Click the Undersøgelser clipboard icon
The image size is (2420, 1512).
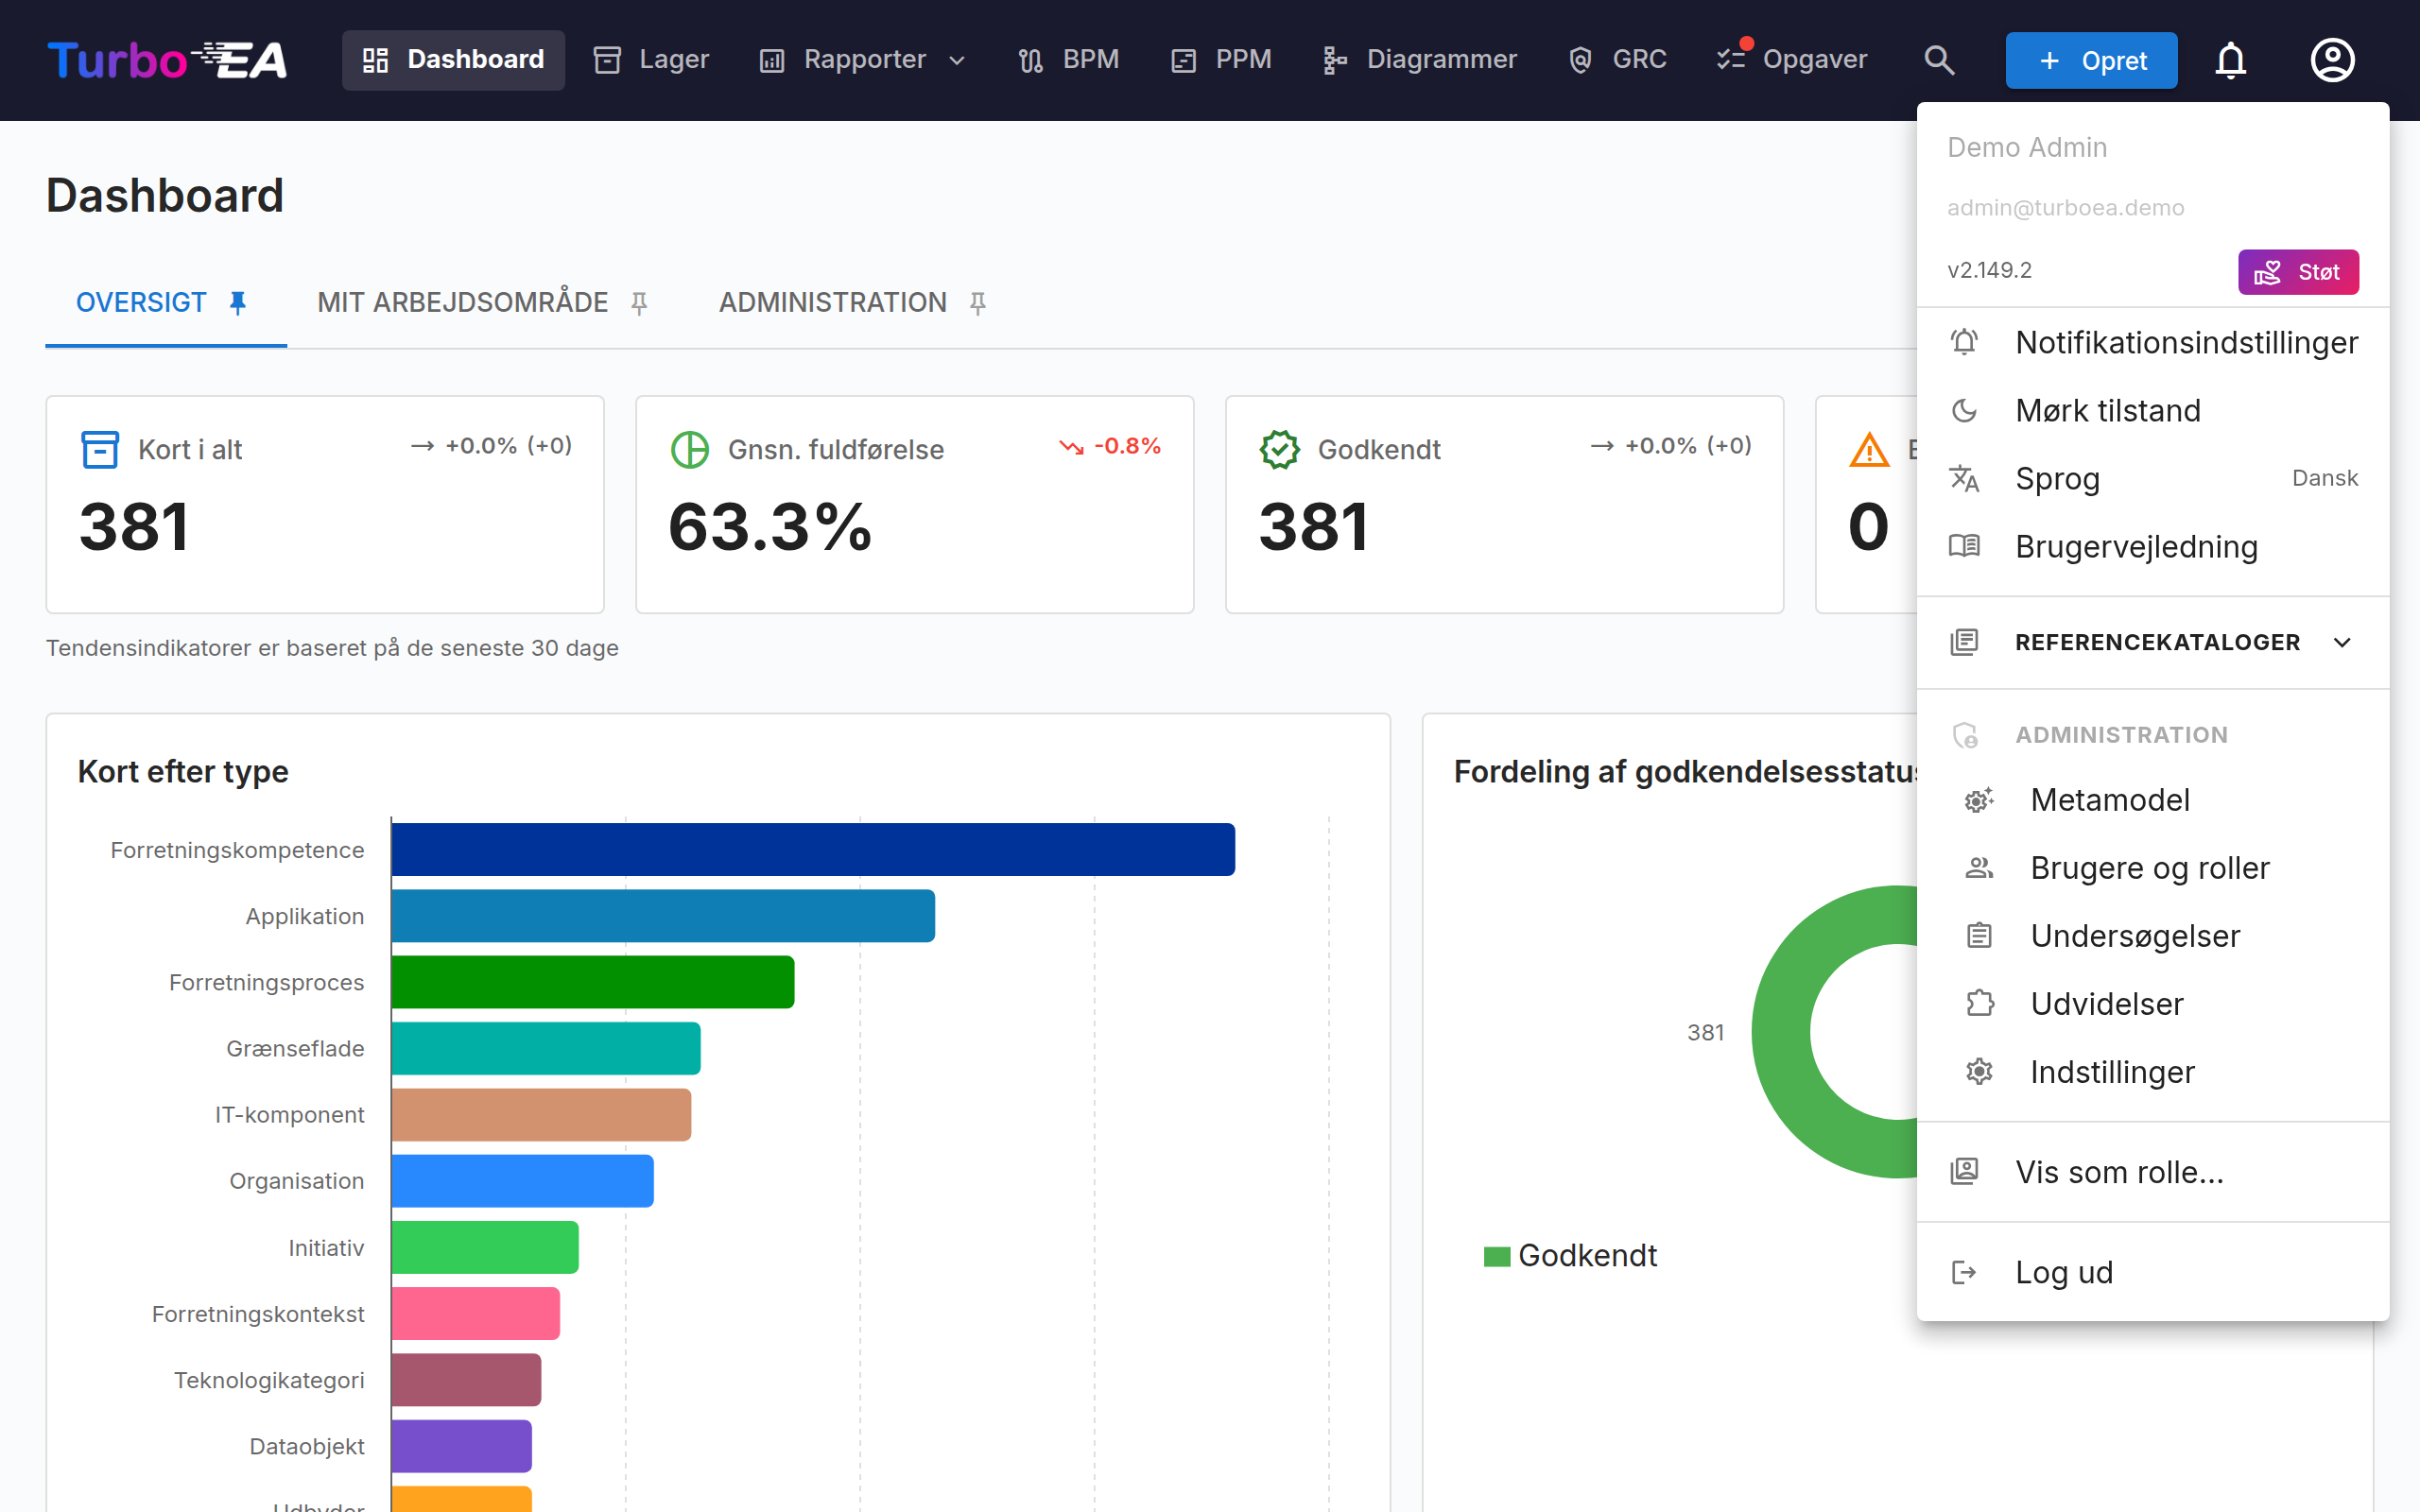(x=1978, y=936)
